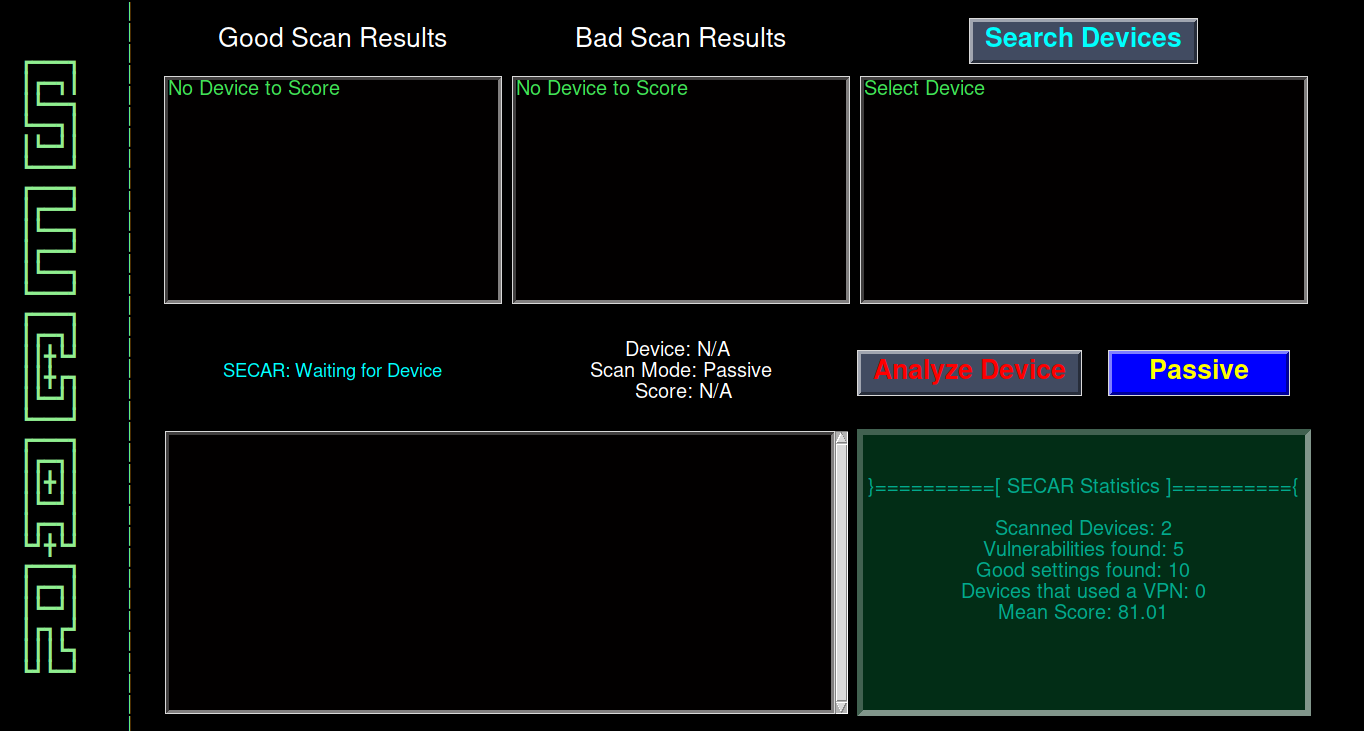This screenshot has width=1364, height=731.
Task: Click 'Devices that used a VPN: 0'
Action: pos(1083,591)
